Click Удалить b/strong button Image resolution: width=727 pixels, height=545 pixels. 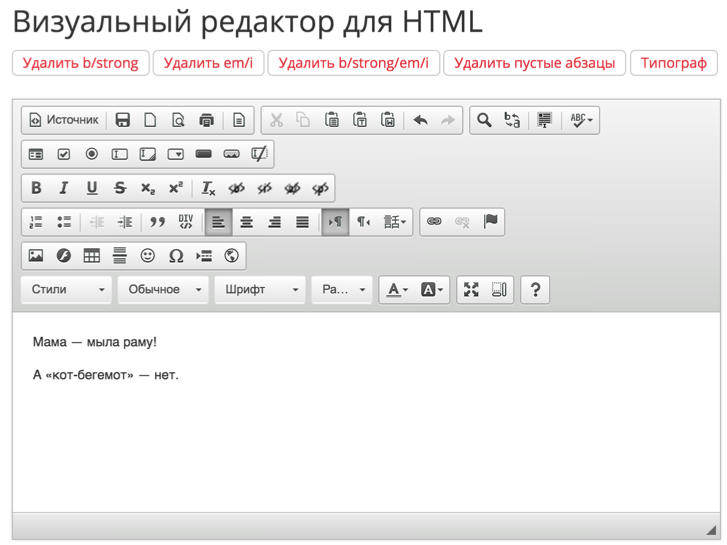[80, 63]
